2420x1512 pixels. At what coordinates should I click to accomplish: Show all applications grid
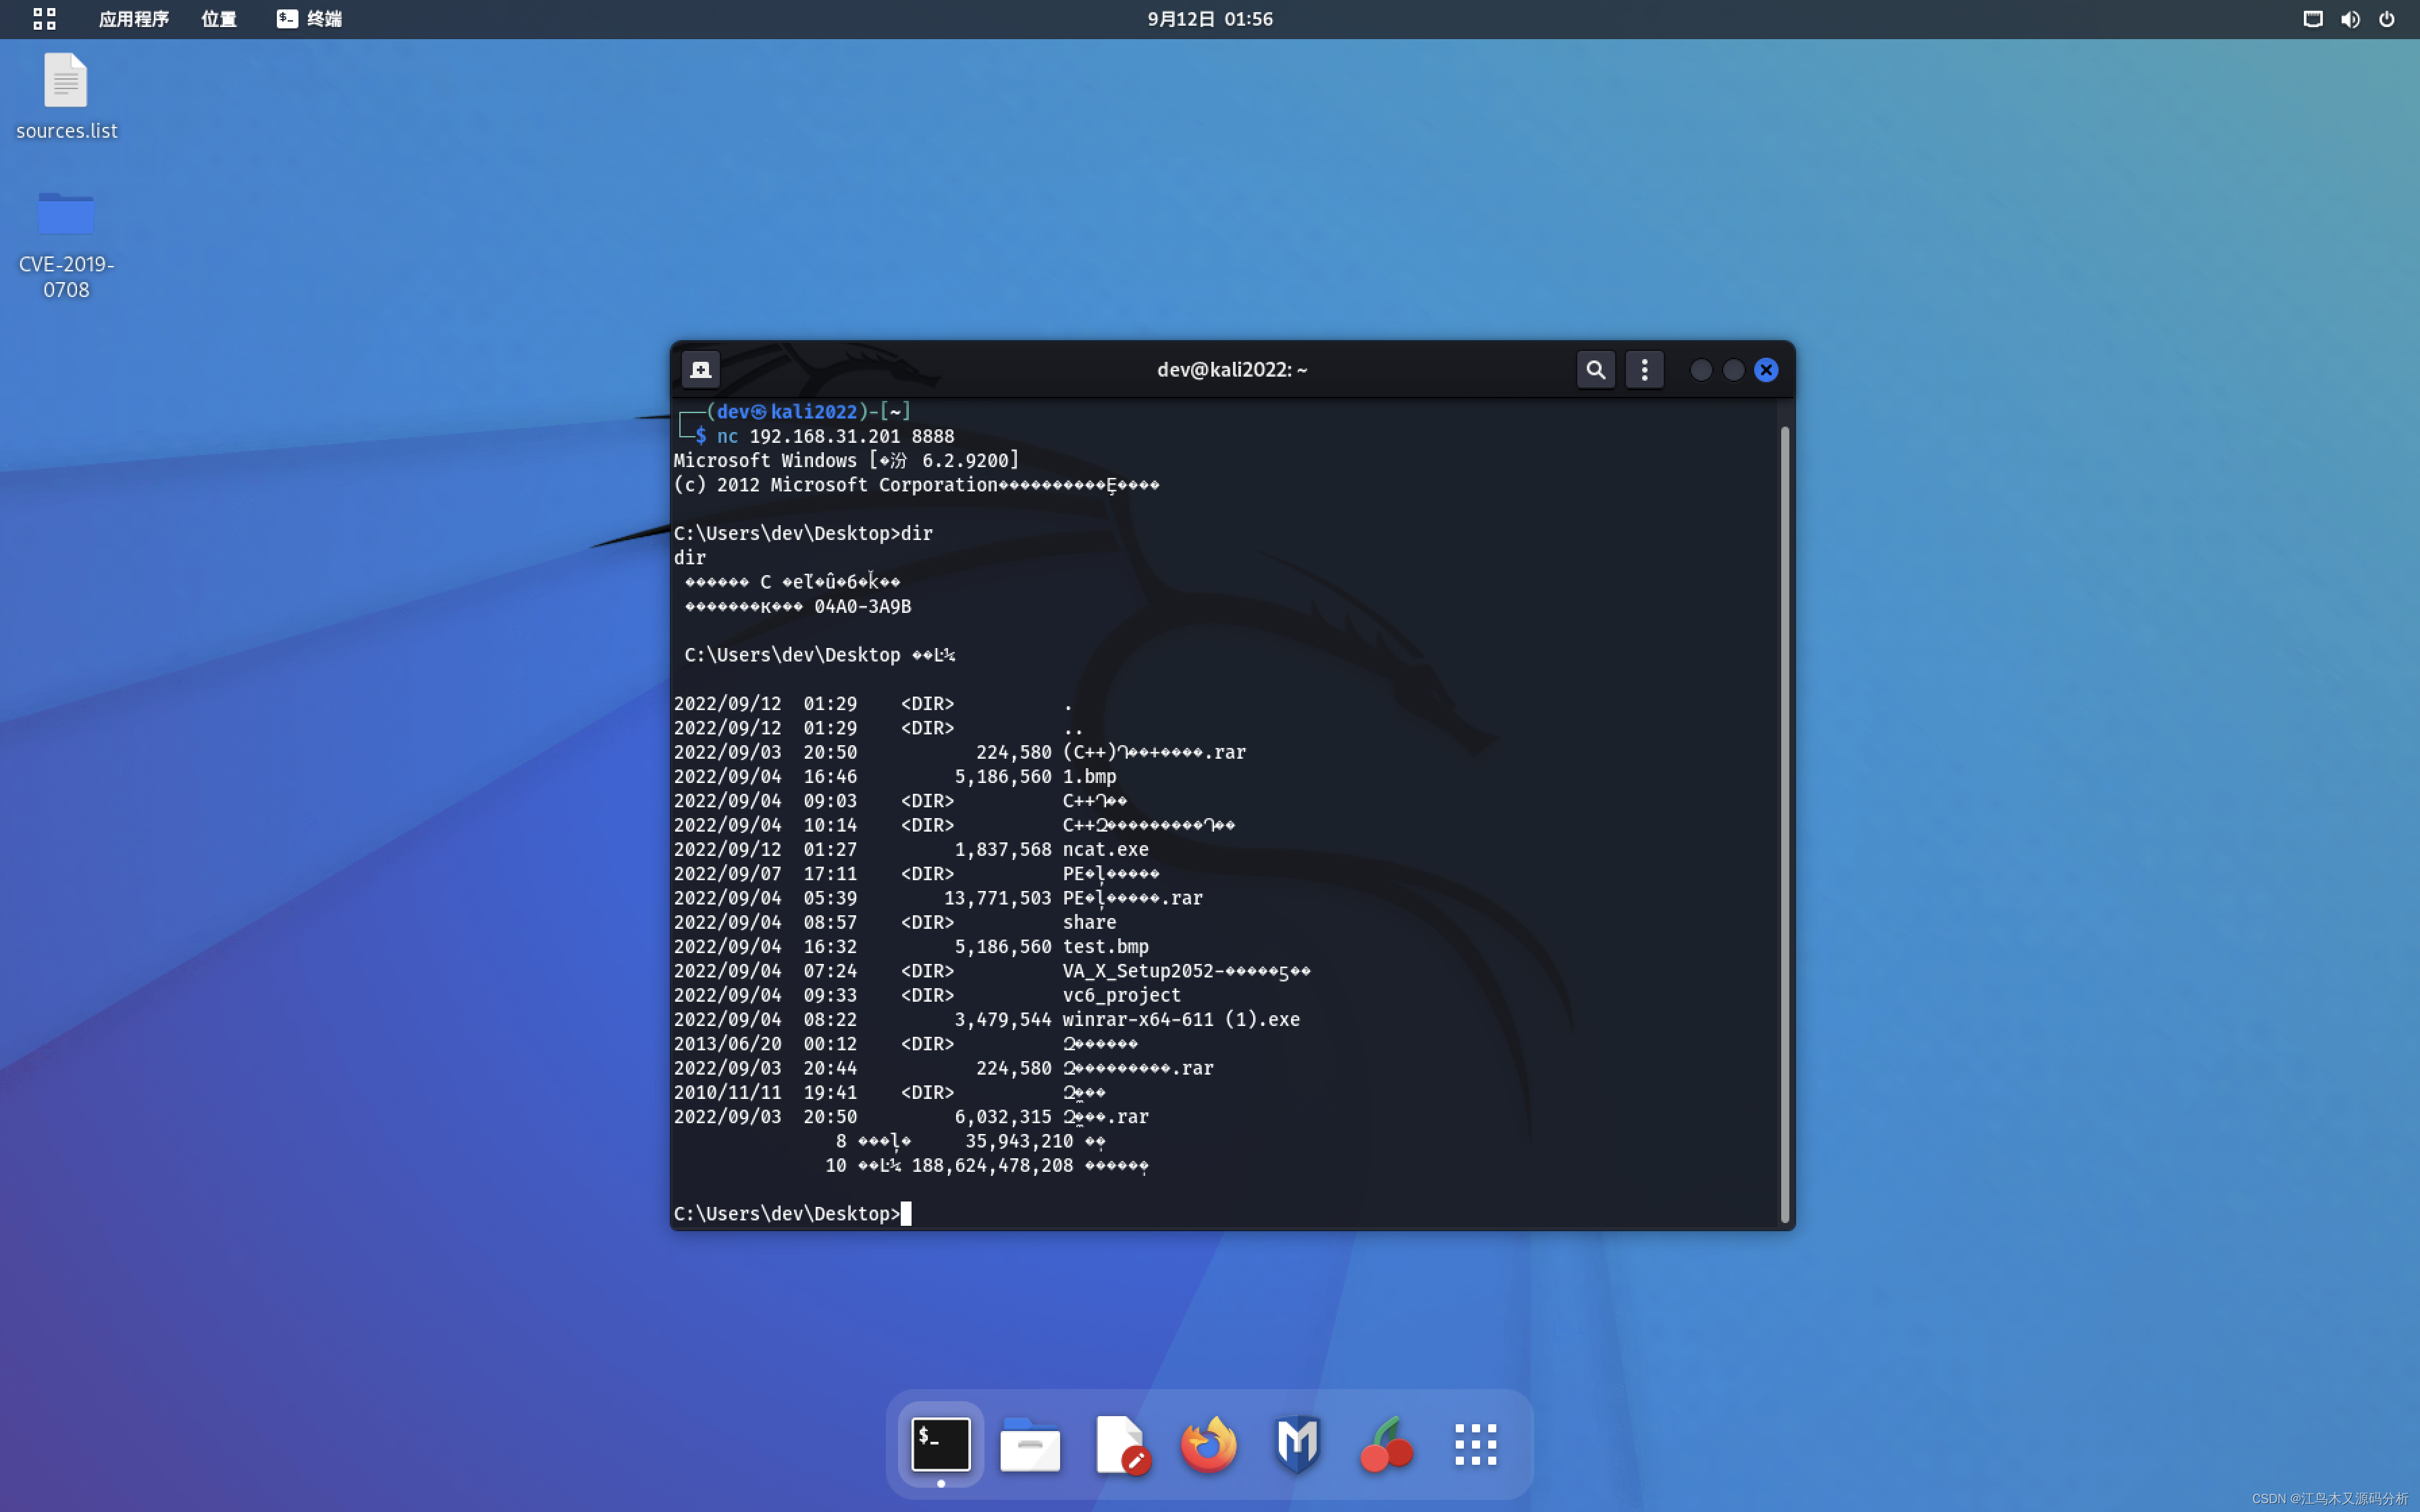pyautogui.click(x=1476, y=1443)
